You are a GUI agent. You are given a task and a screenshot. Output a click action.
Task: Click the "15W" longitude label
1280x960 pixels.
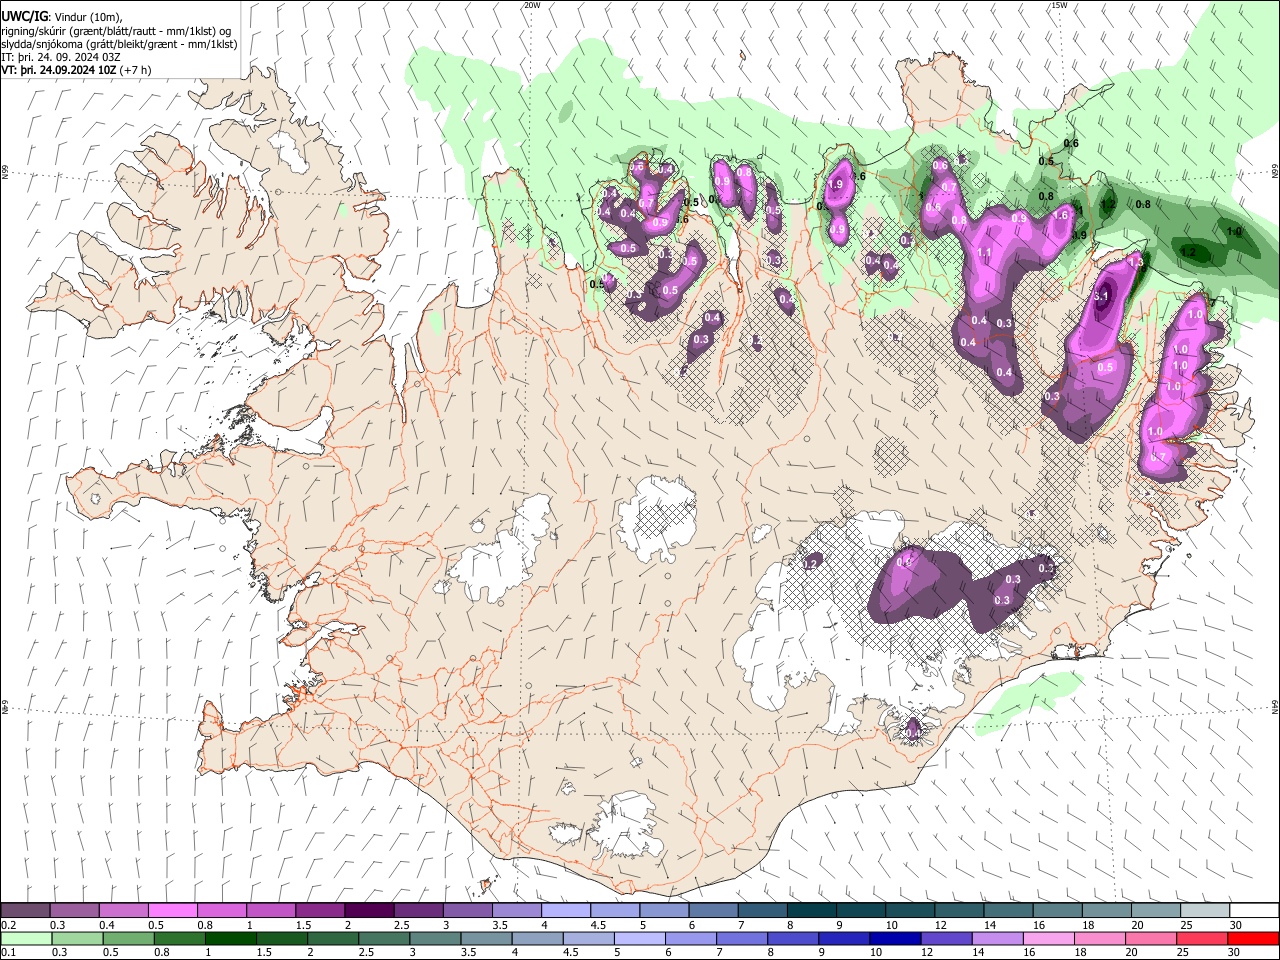click(1059, 5)
